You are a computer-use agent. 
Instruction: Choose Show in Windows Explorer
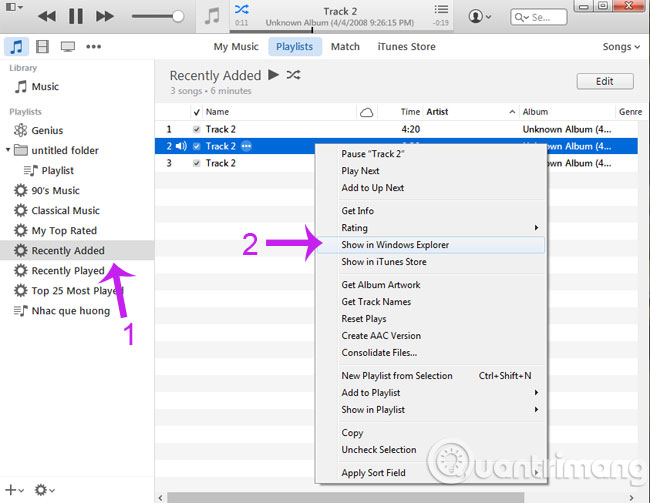(430, 245)
